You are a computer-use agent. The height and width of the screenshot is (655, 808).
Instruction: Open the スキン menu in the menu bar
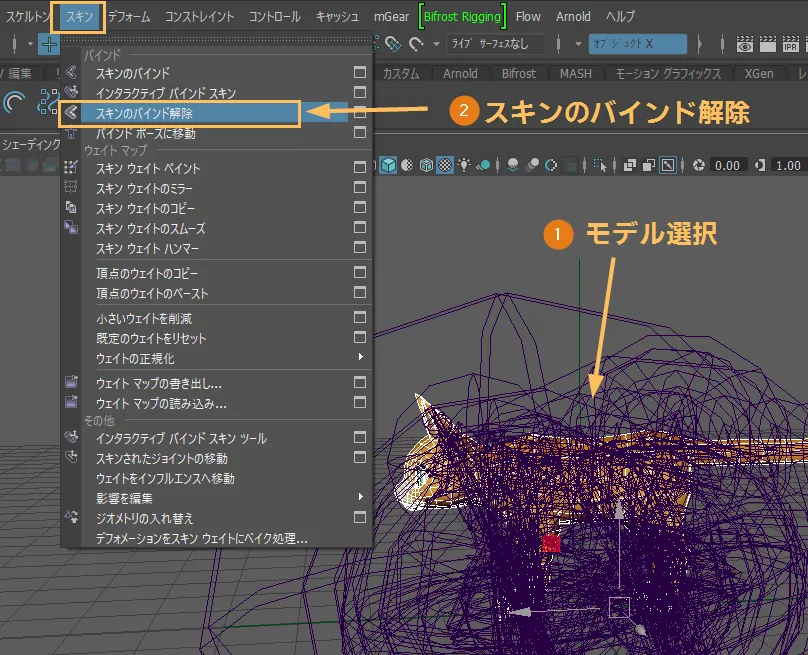point(79,17)
